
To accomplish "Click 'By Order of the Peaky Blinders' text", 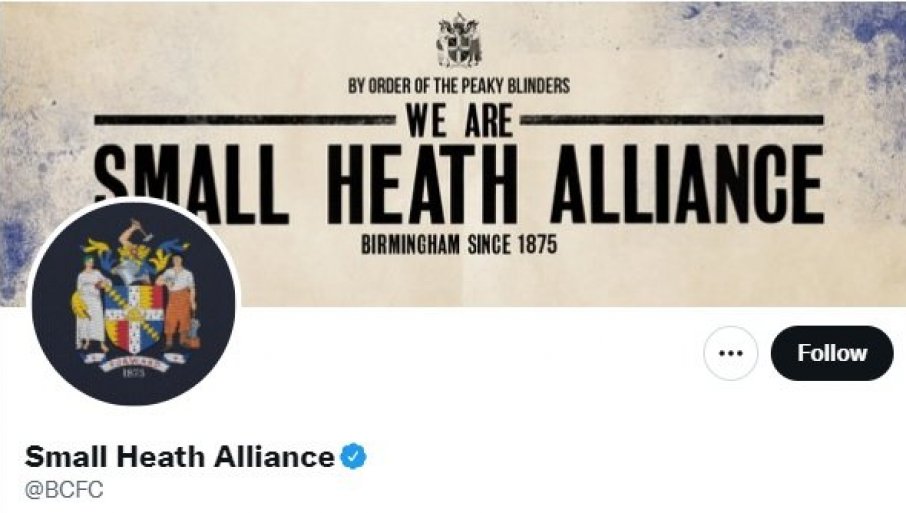I will [x=459, y=86].
